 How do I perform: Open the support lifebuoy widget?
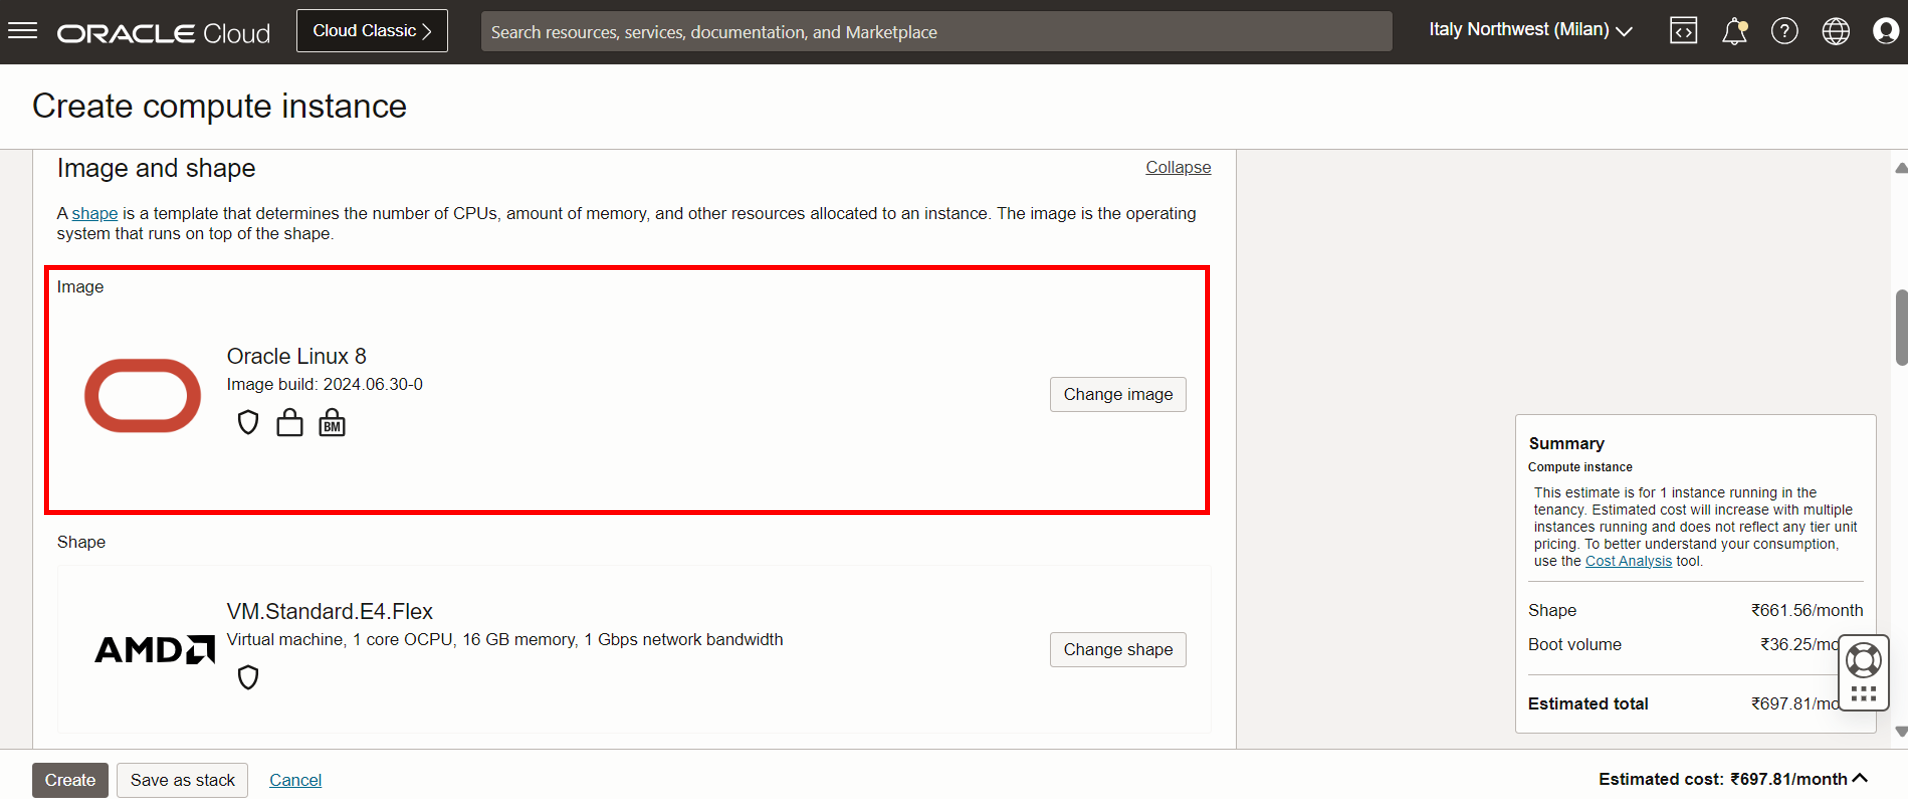(x=1863, y=660)
